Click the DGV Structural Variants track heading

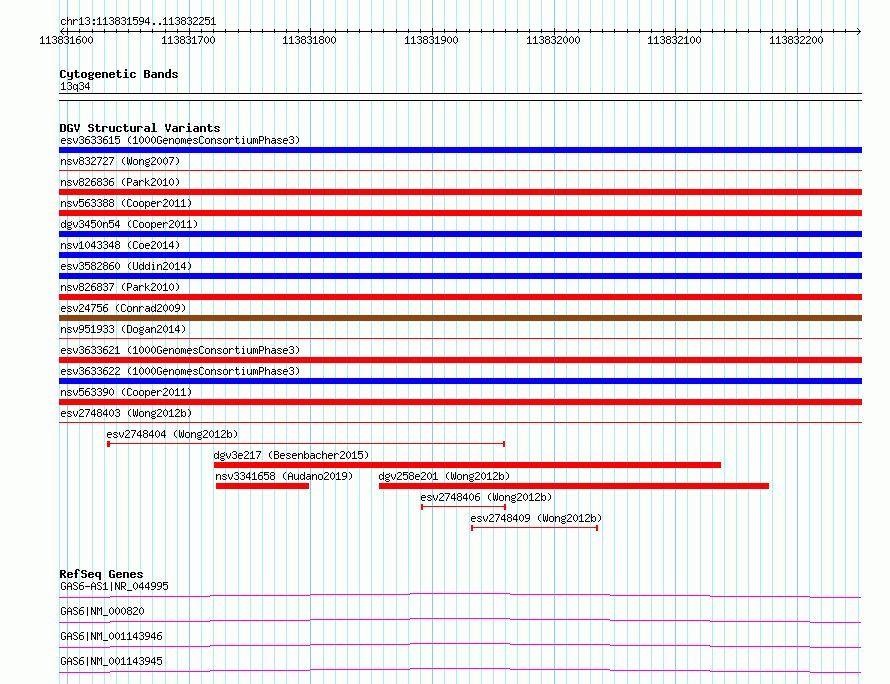pyautogui.click(x=140, y=128)
